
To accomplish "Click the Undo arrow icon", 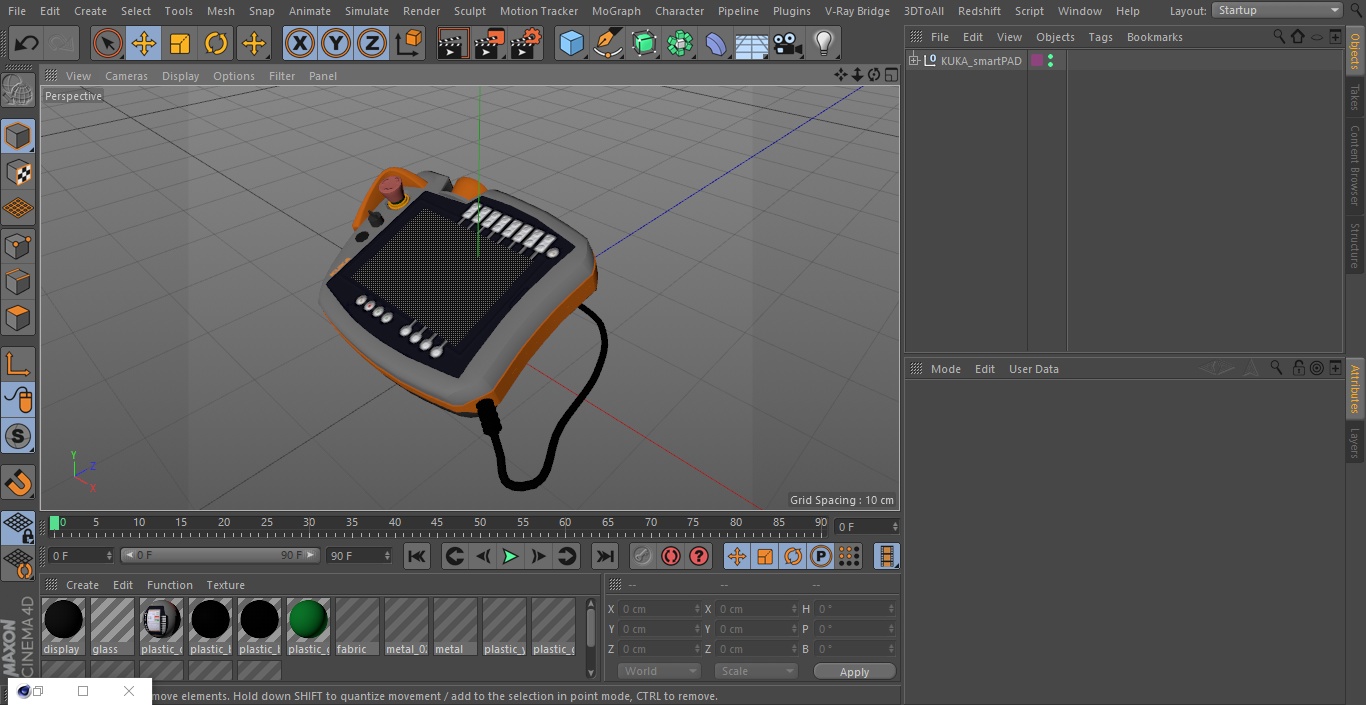I will [27, 43].
